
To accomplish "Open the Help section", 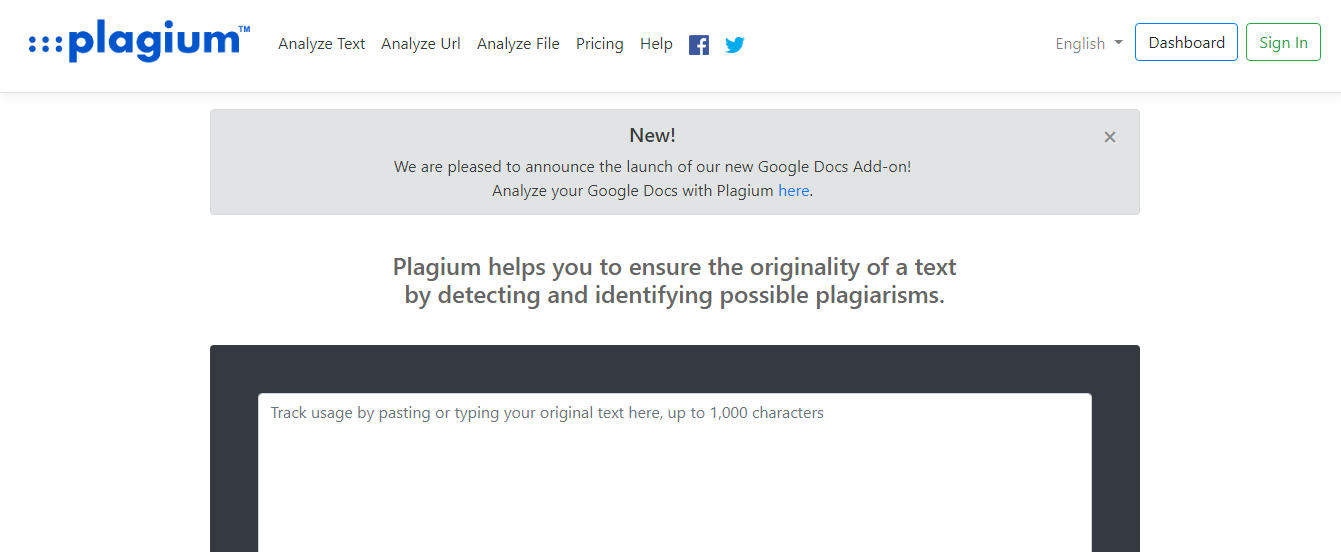I will pos(656,44).
